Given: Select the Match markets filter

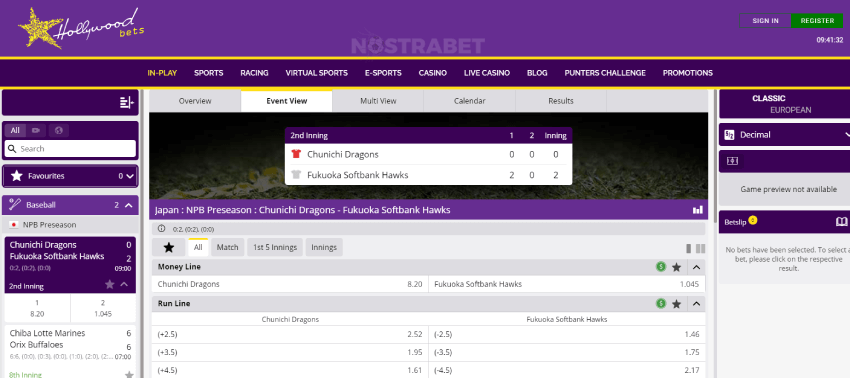Looking at the screenshot, I should pos(228,247).
